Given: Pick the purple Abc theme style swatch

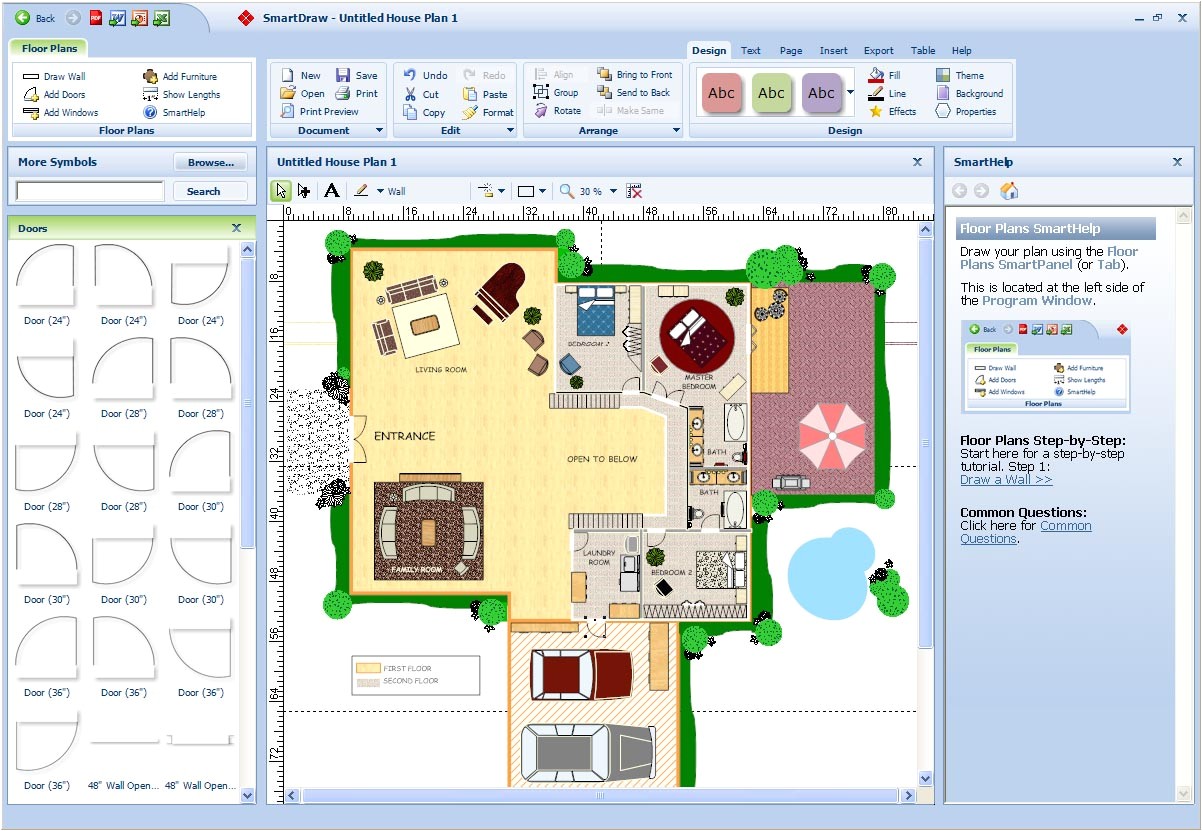Looking at the screenshot, I should tap(822, 92).
